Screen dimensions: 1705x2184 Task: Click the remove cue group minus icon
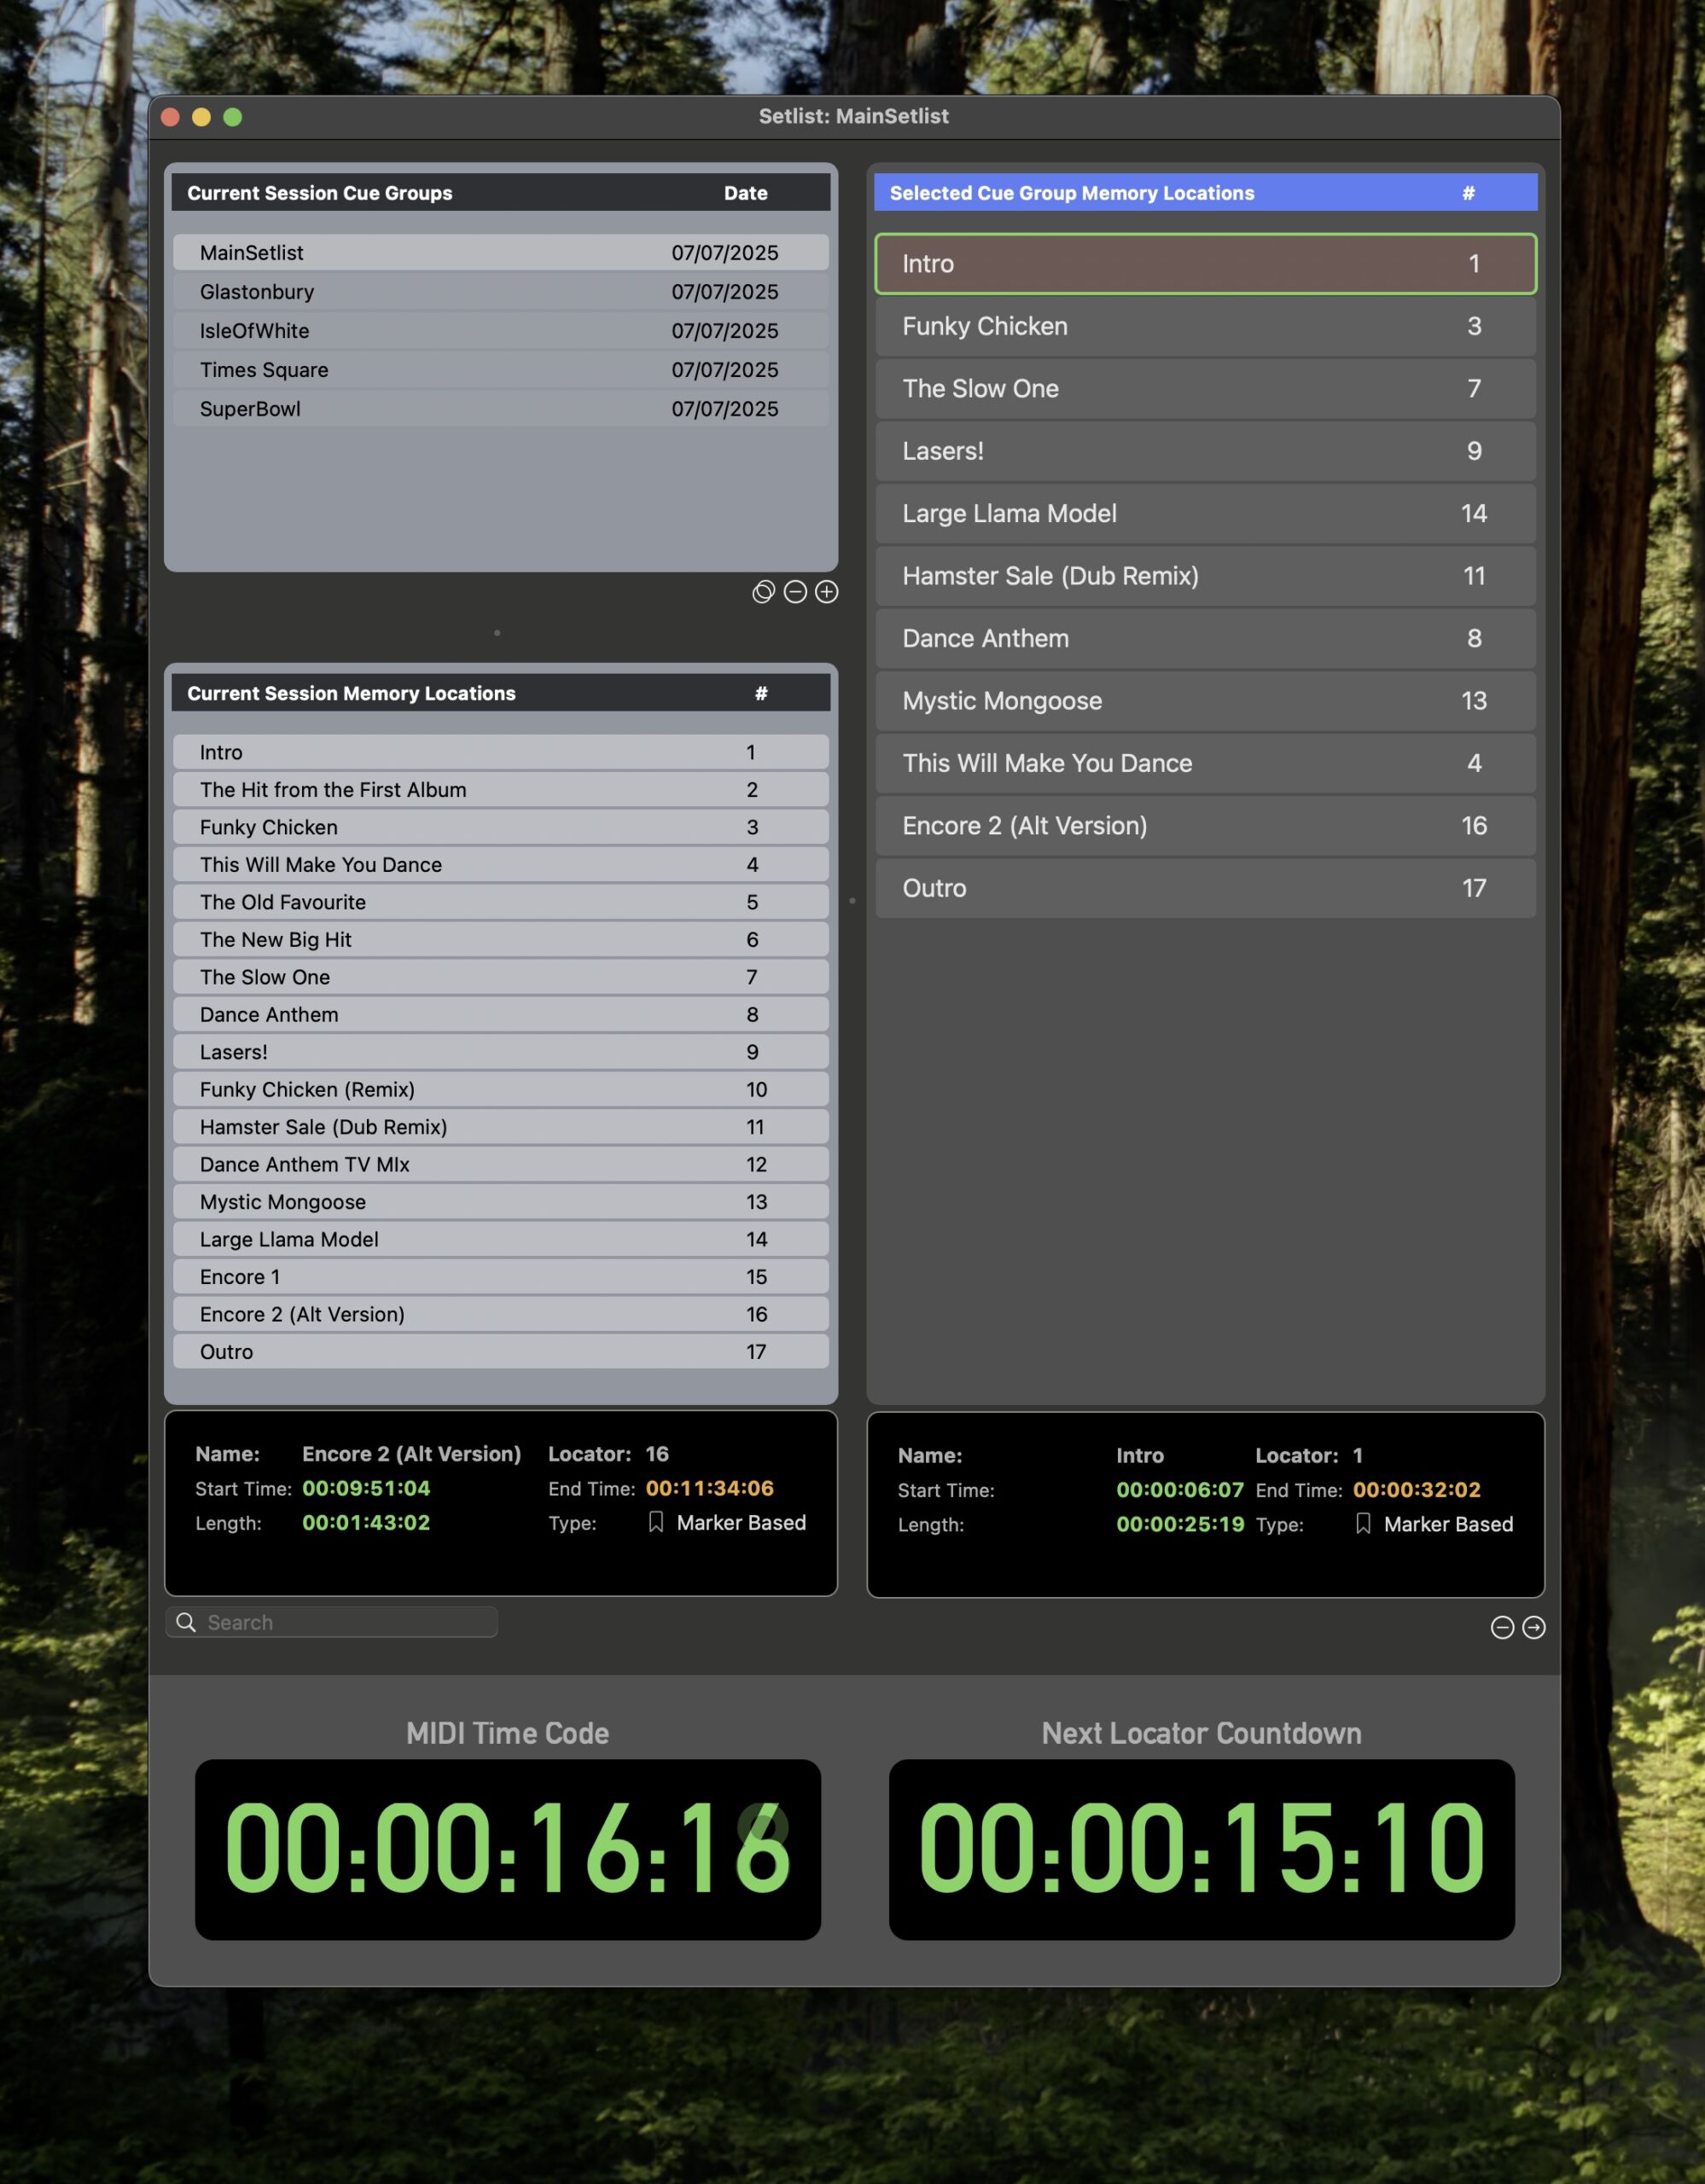(795, 592)
